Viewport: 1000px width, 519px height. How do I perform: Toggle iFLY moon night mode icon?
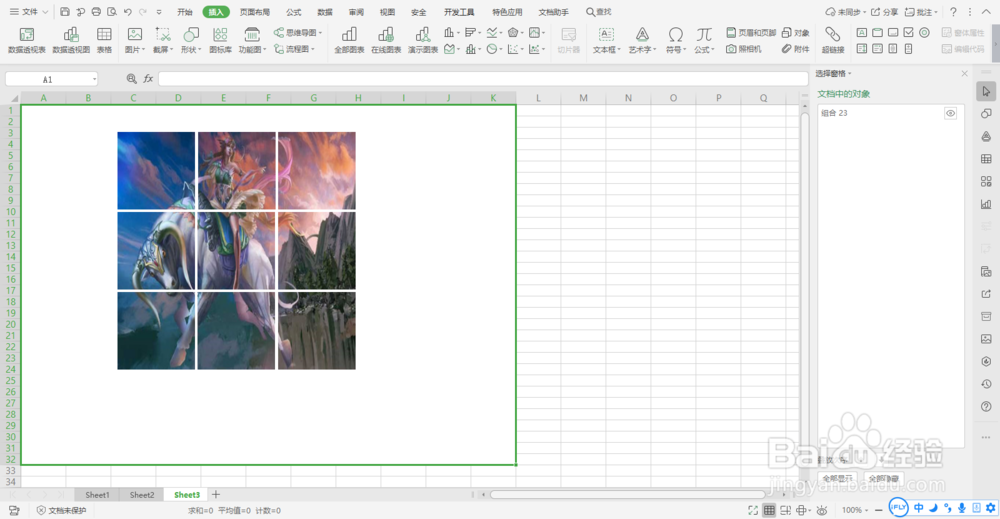[933, 508]
